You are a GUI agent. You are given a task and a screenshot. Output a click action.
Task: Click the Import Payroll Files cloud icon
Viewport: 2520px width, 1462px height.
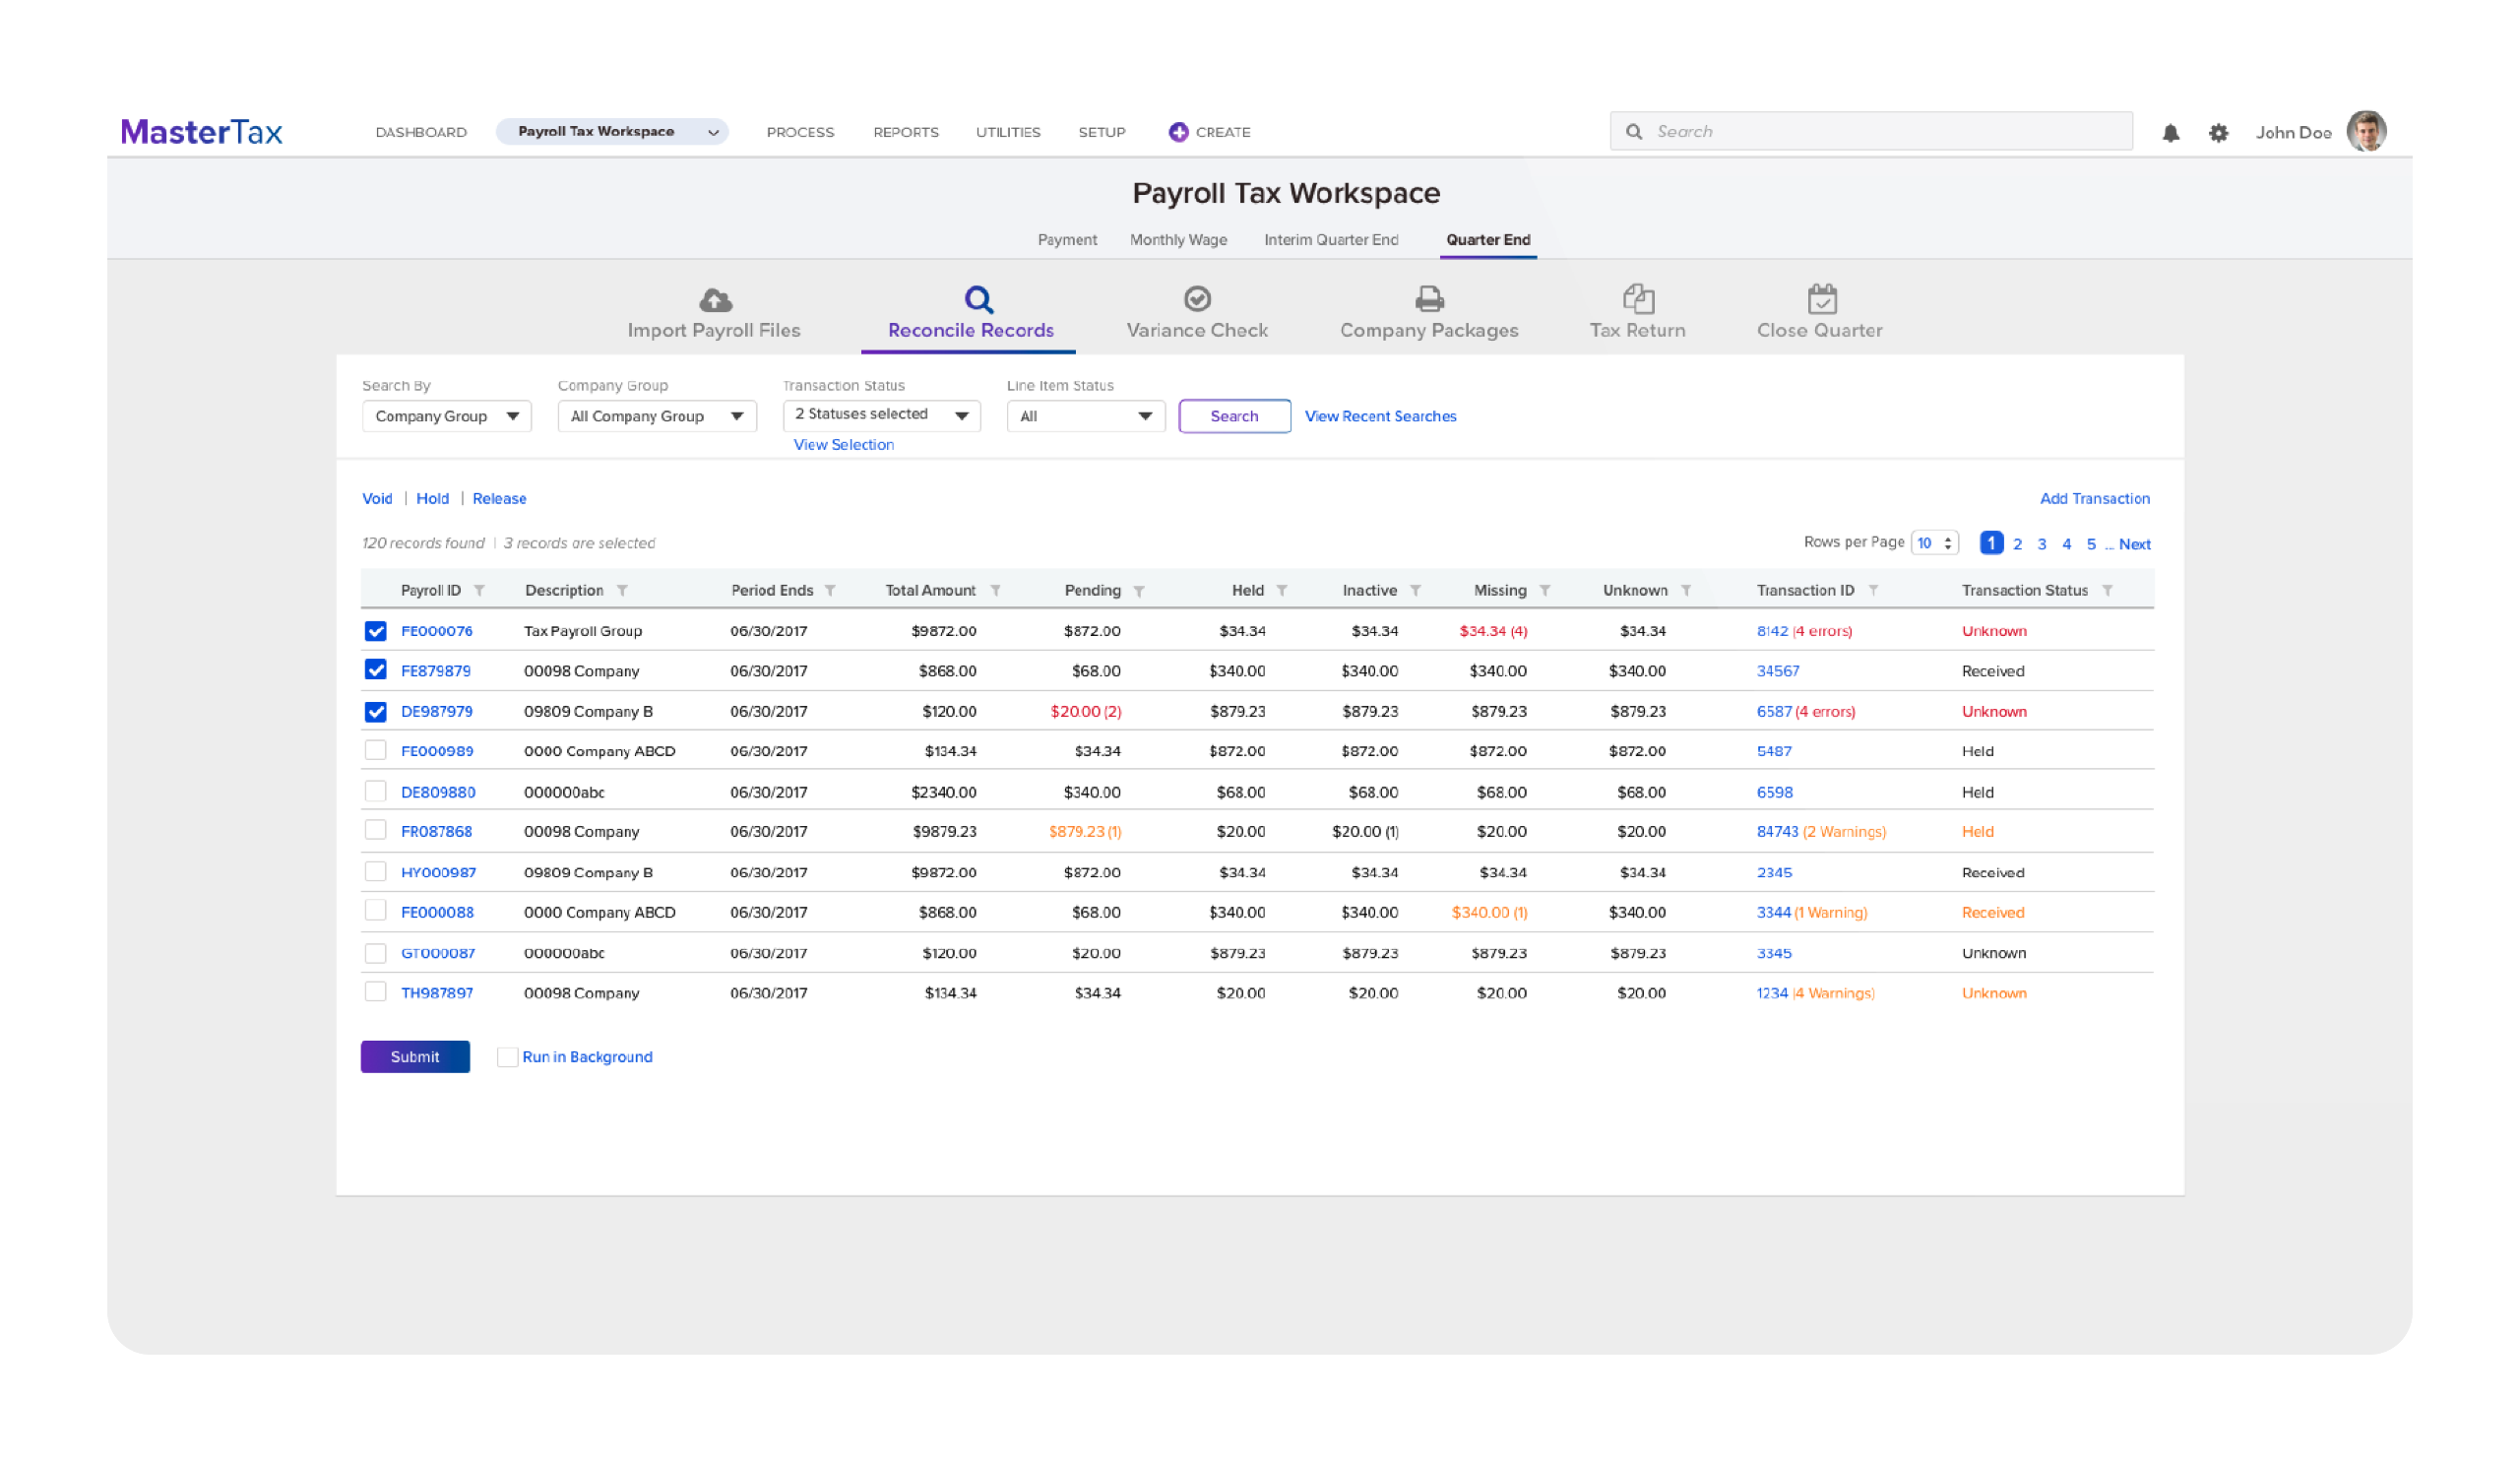(715, 299)
